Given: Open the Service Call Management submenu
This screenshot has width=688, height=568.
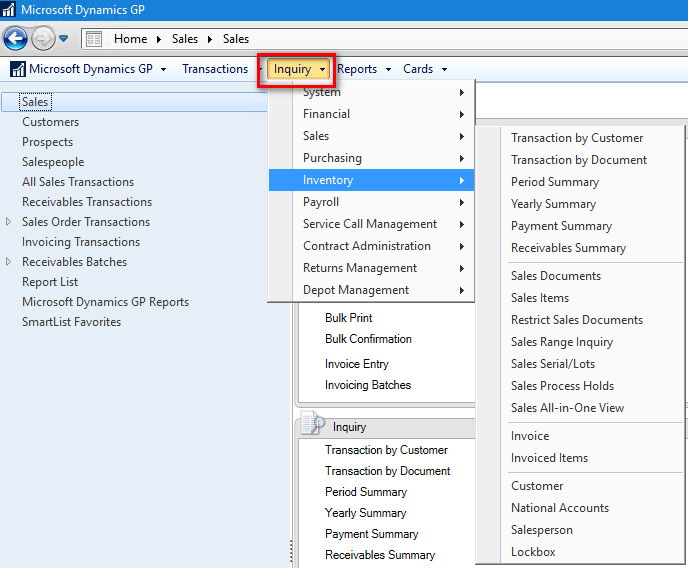Looking at the screenshot, I should point(372,224).
